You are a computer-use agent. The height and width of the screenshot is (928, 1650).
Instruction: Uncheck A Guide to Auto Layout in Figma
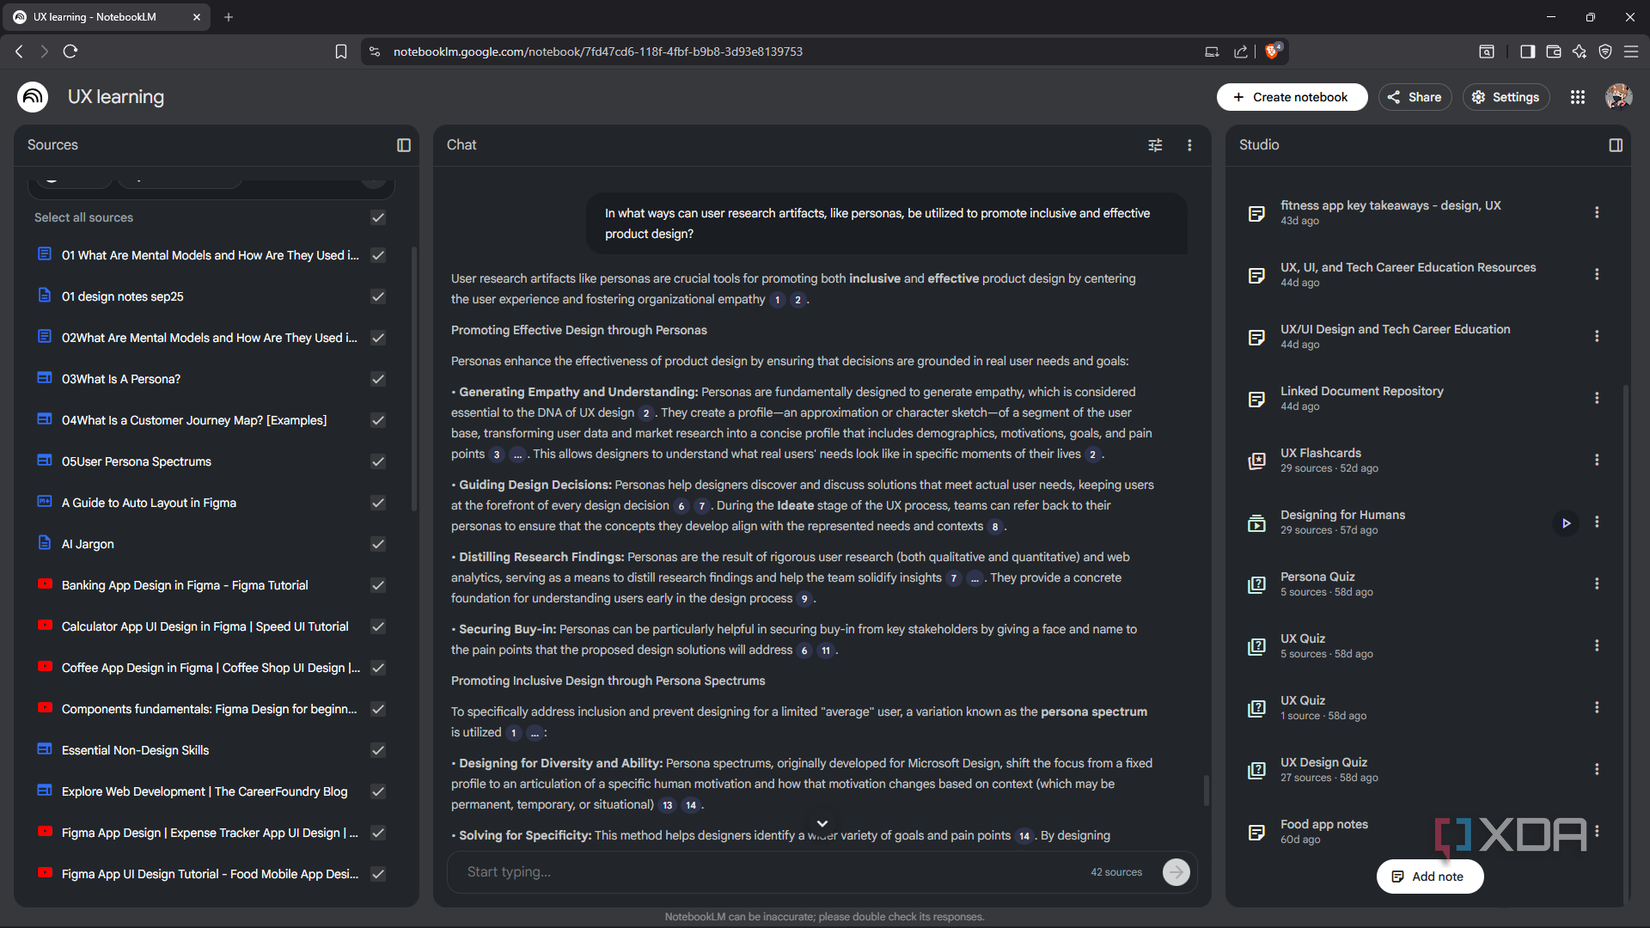(378, 503)
